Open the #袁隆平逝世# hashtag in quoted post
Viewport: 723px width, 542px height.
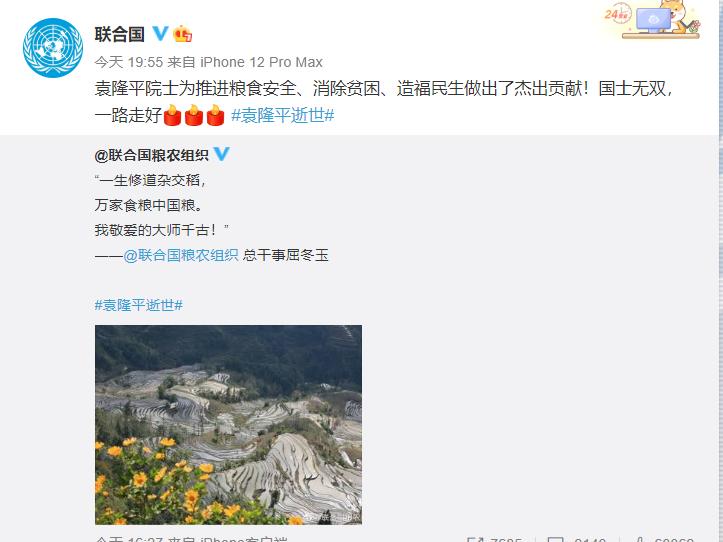[x=139, y=305]
